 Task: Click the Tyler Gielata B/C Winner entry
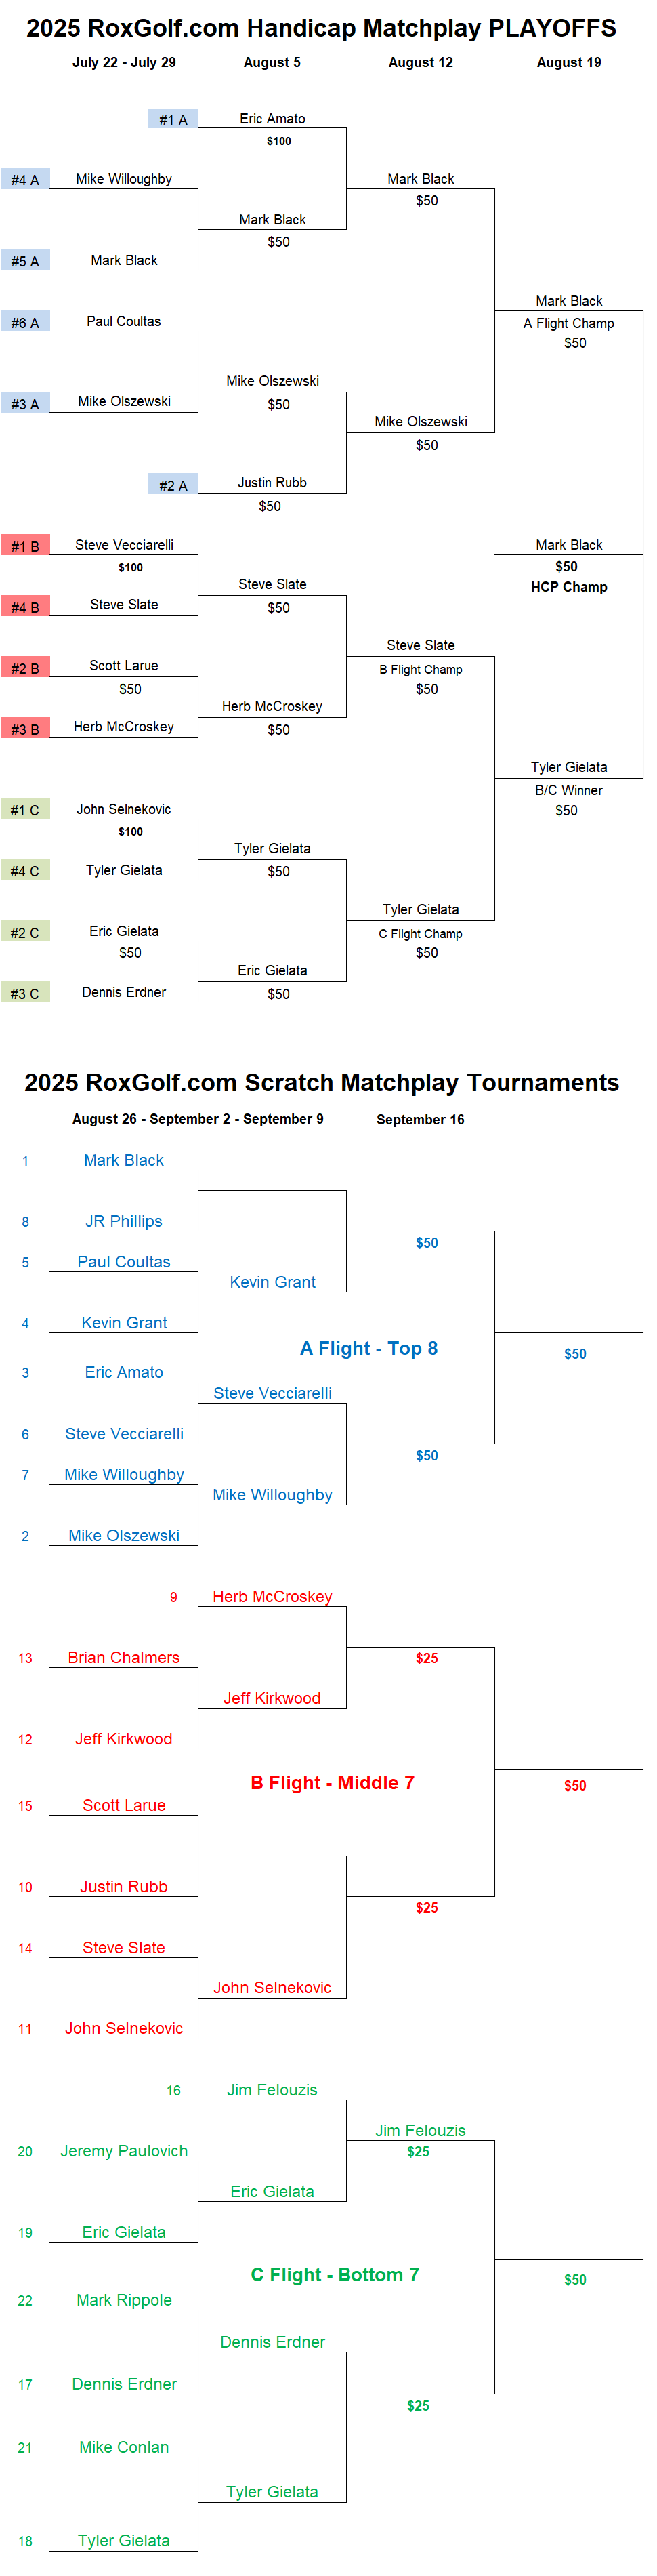pos(569,767)
